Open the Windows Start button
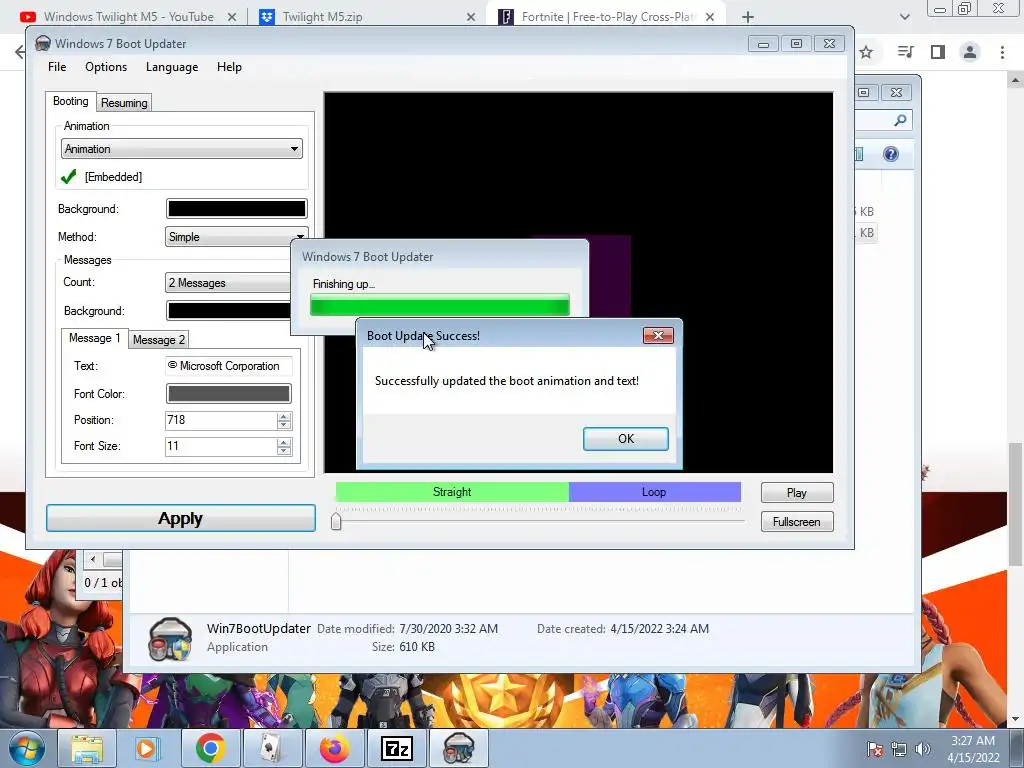1024x768 pixels. 27,748
